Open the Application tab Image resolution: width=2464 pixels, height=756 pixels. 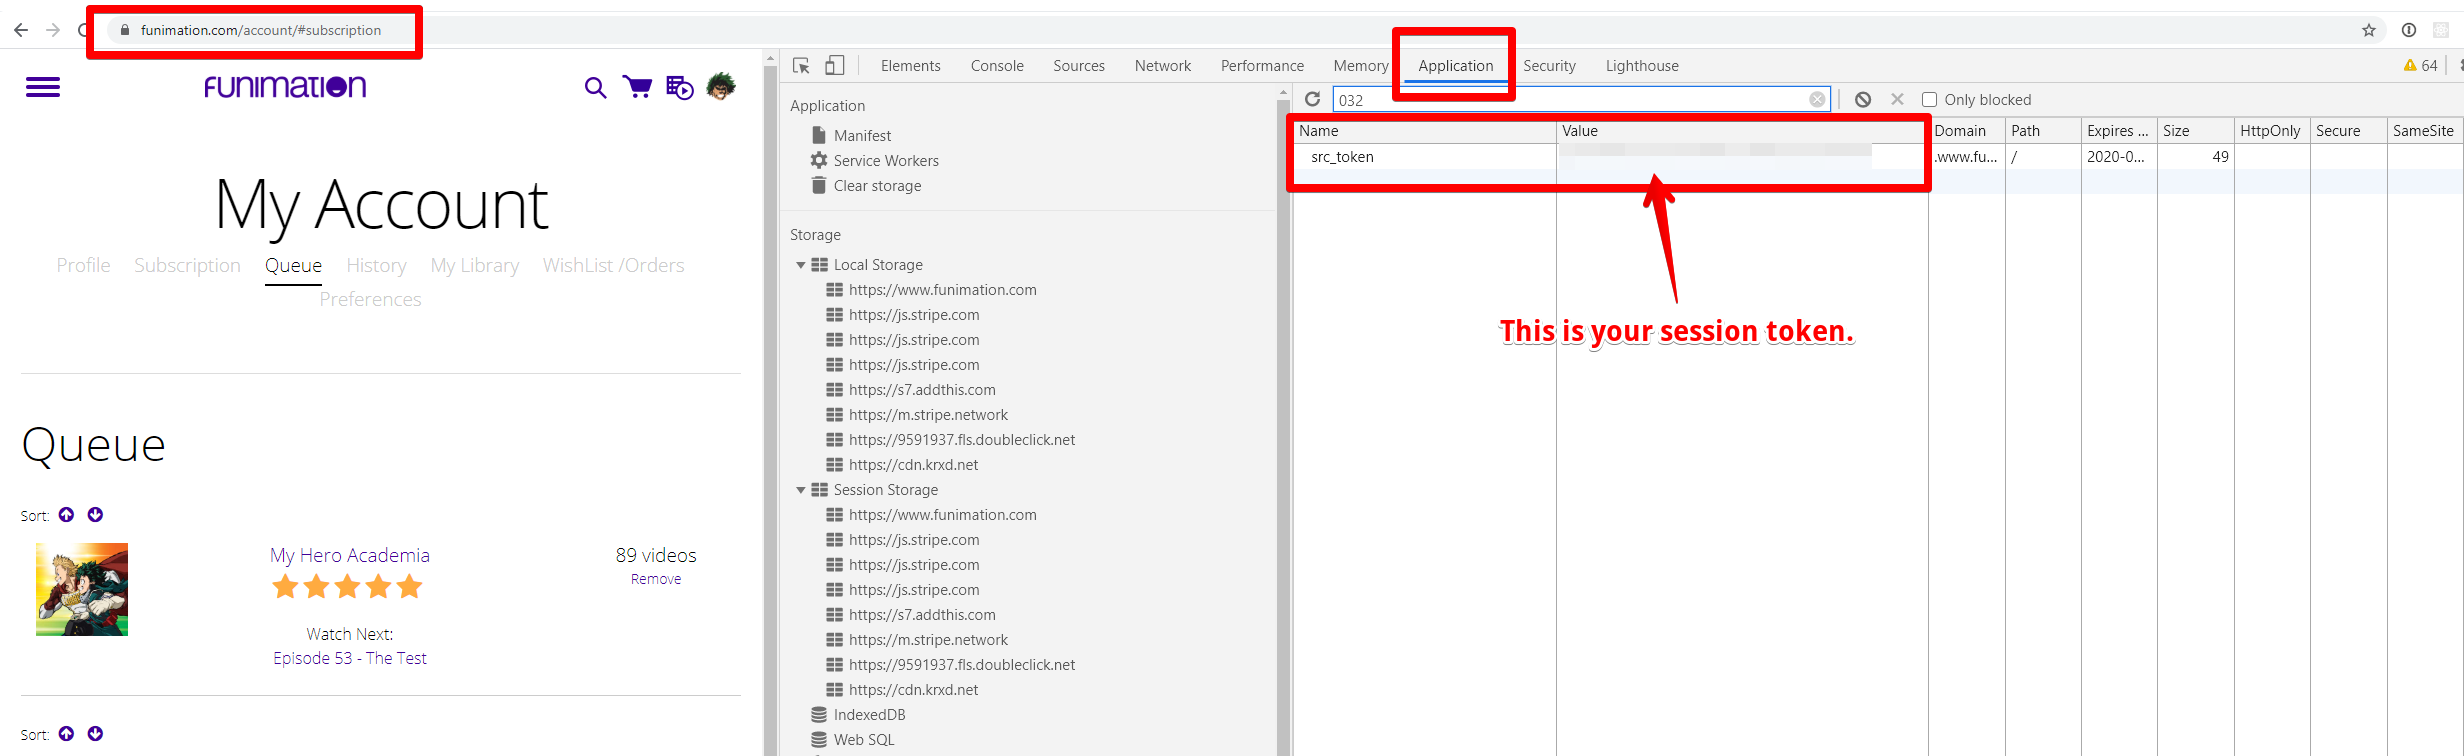[1455, 66]
